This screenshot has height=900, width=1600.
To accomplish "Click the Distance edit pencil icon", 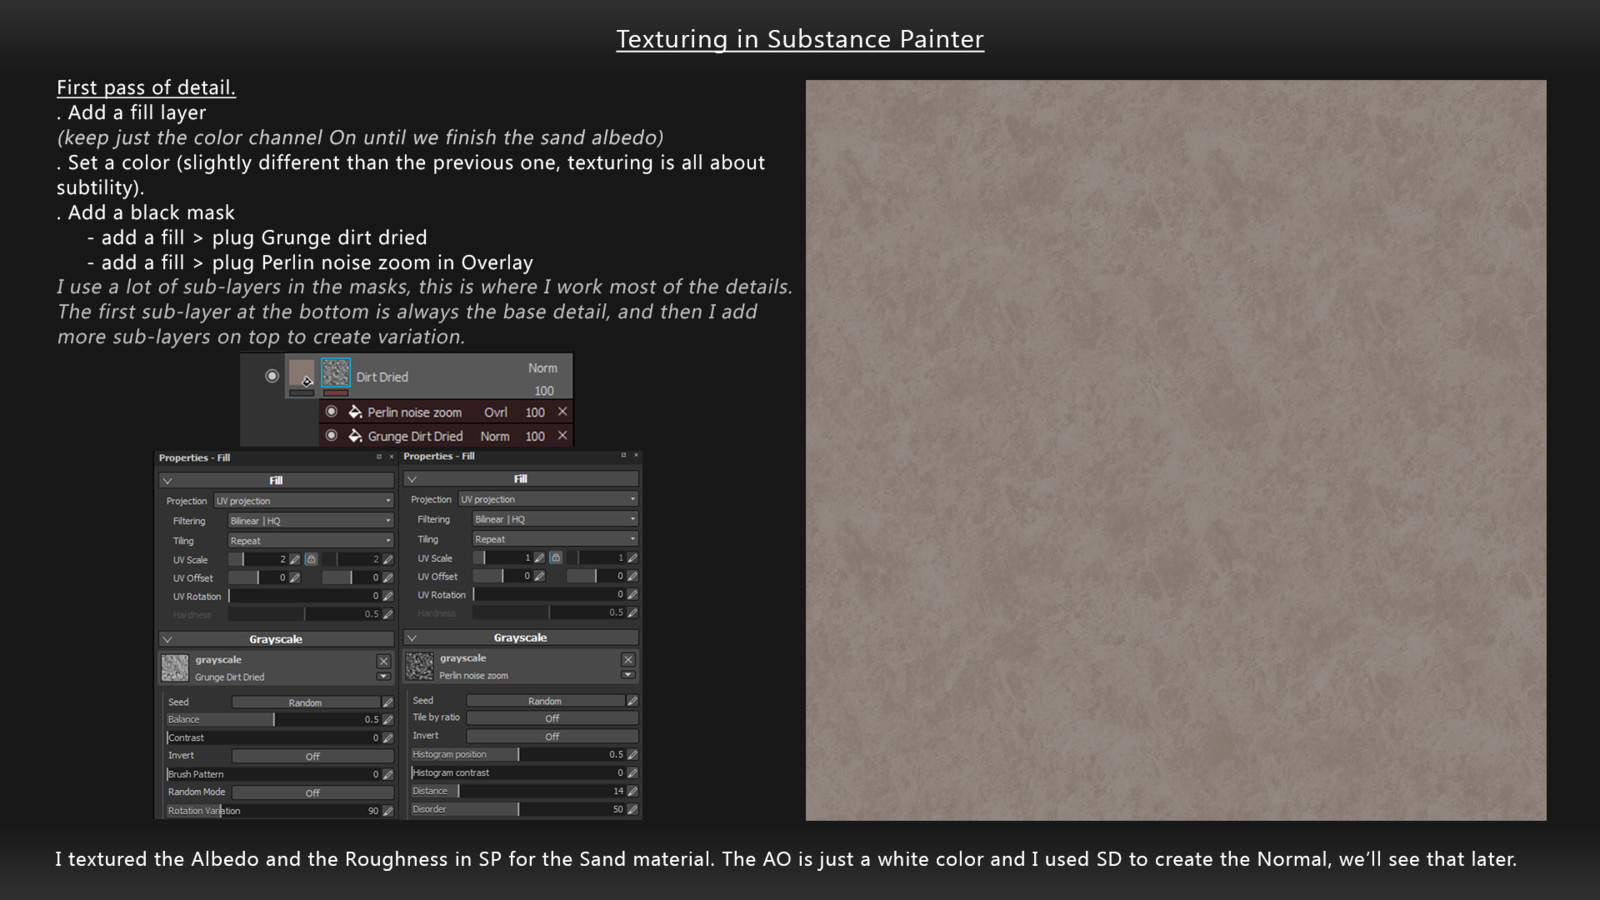I will coord(632,790).
